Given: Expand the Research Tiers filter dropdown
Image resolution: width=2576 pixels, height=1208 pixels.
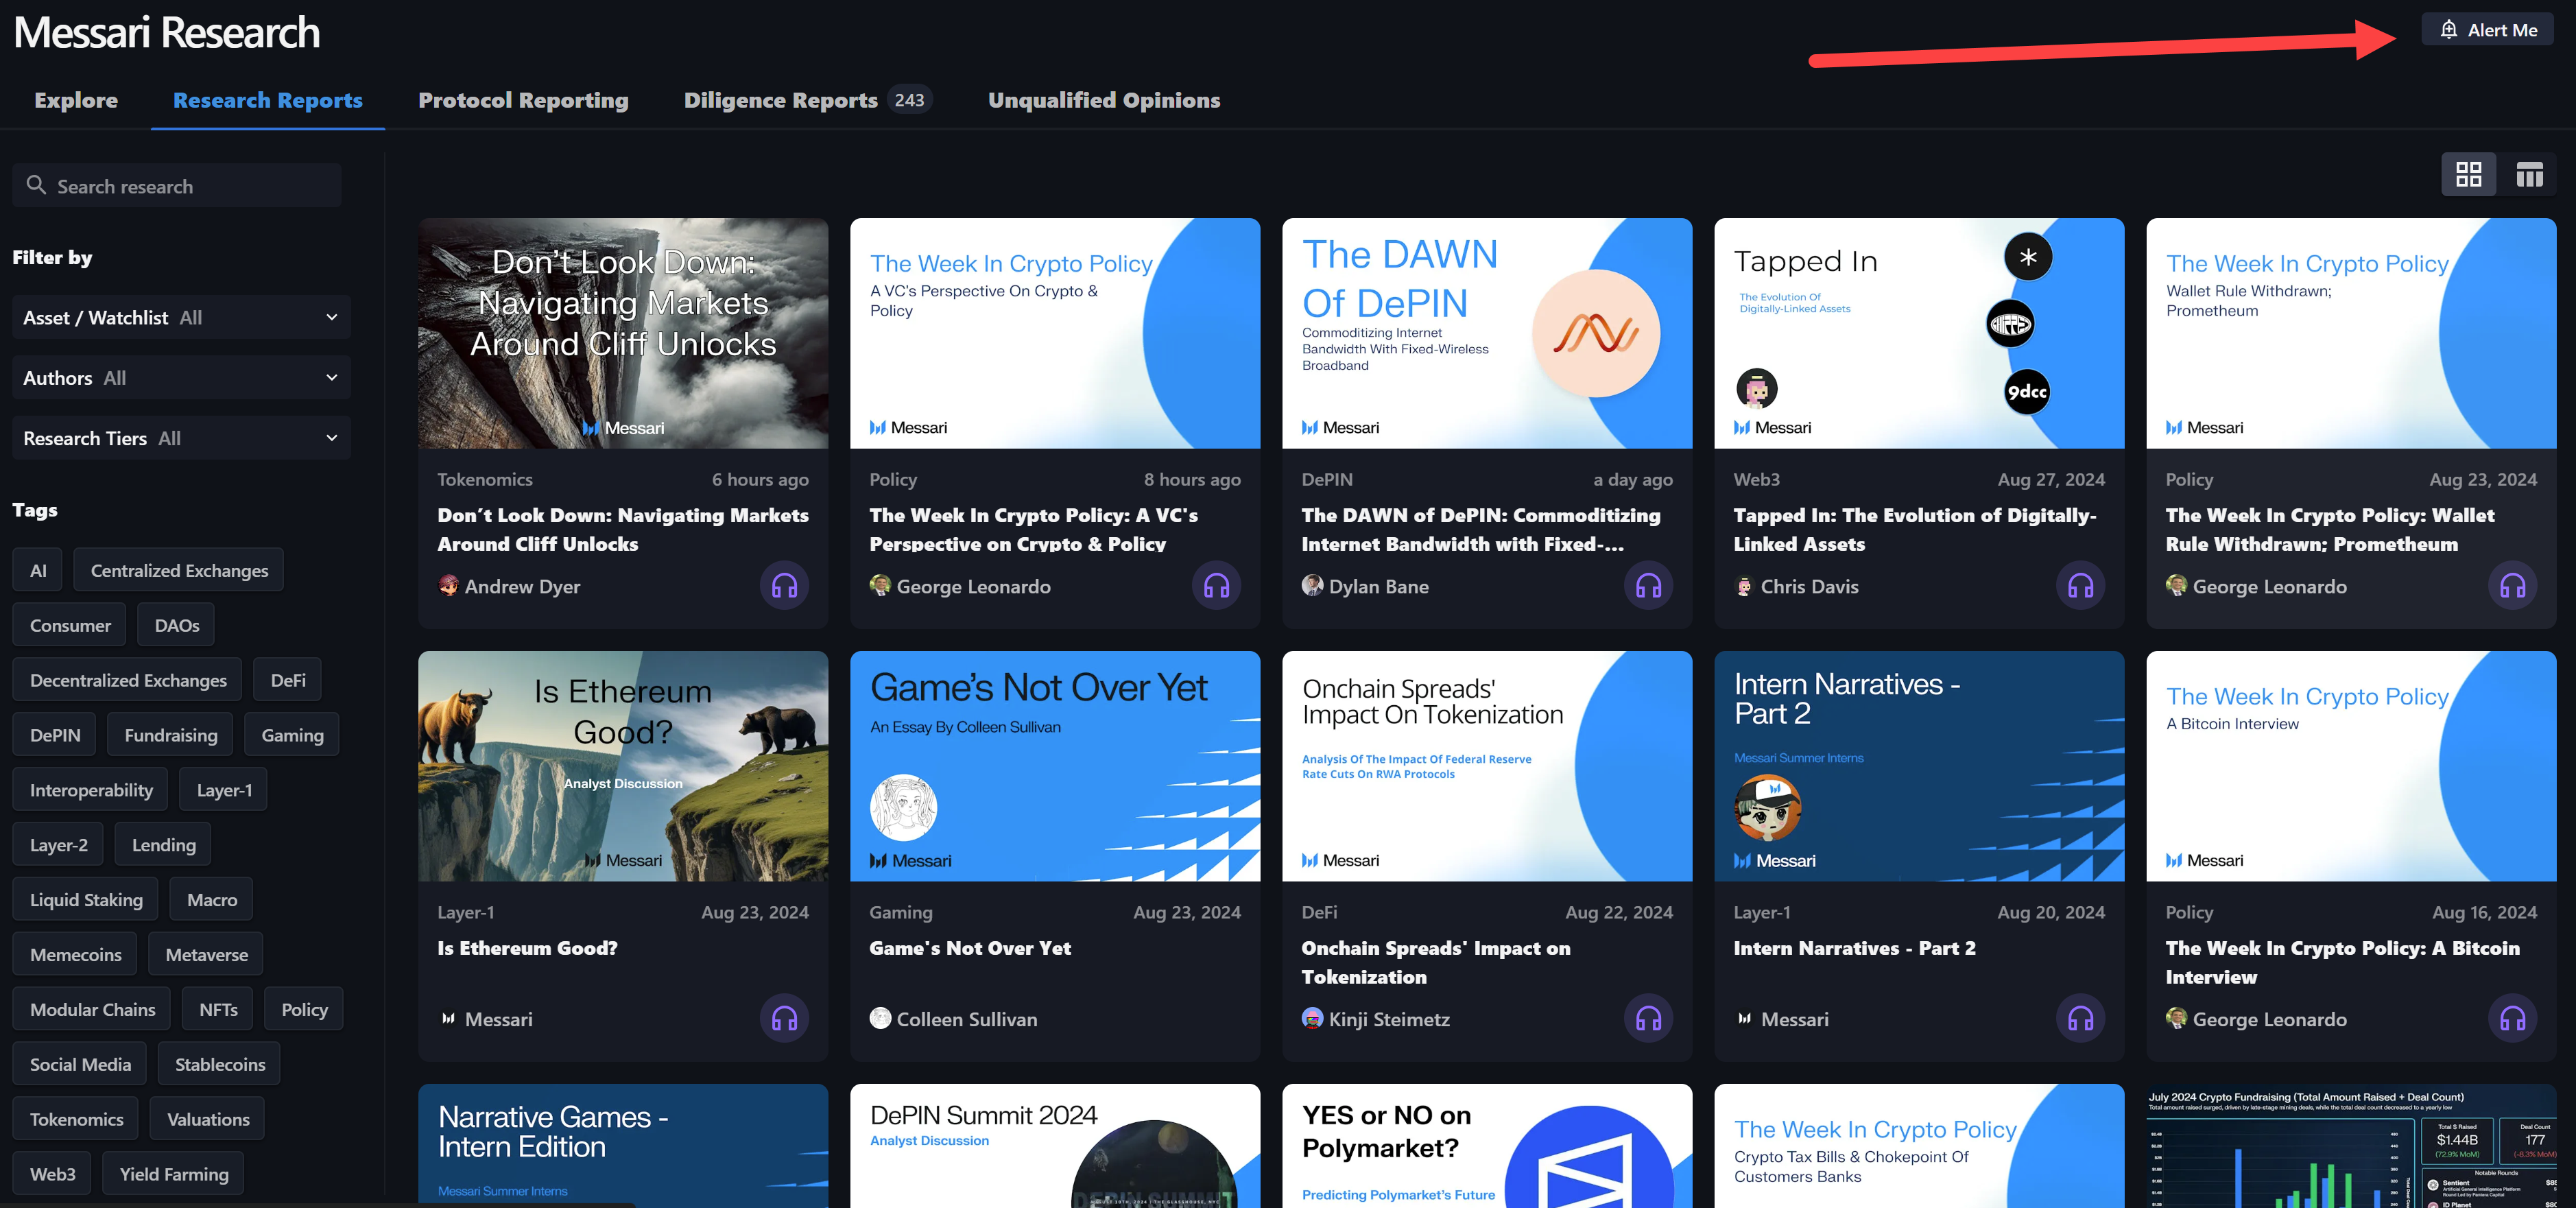Looking at the screenshot, I should [x=181, y=438].
